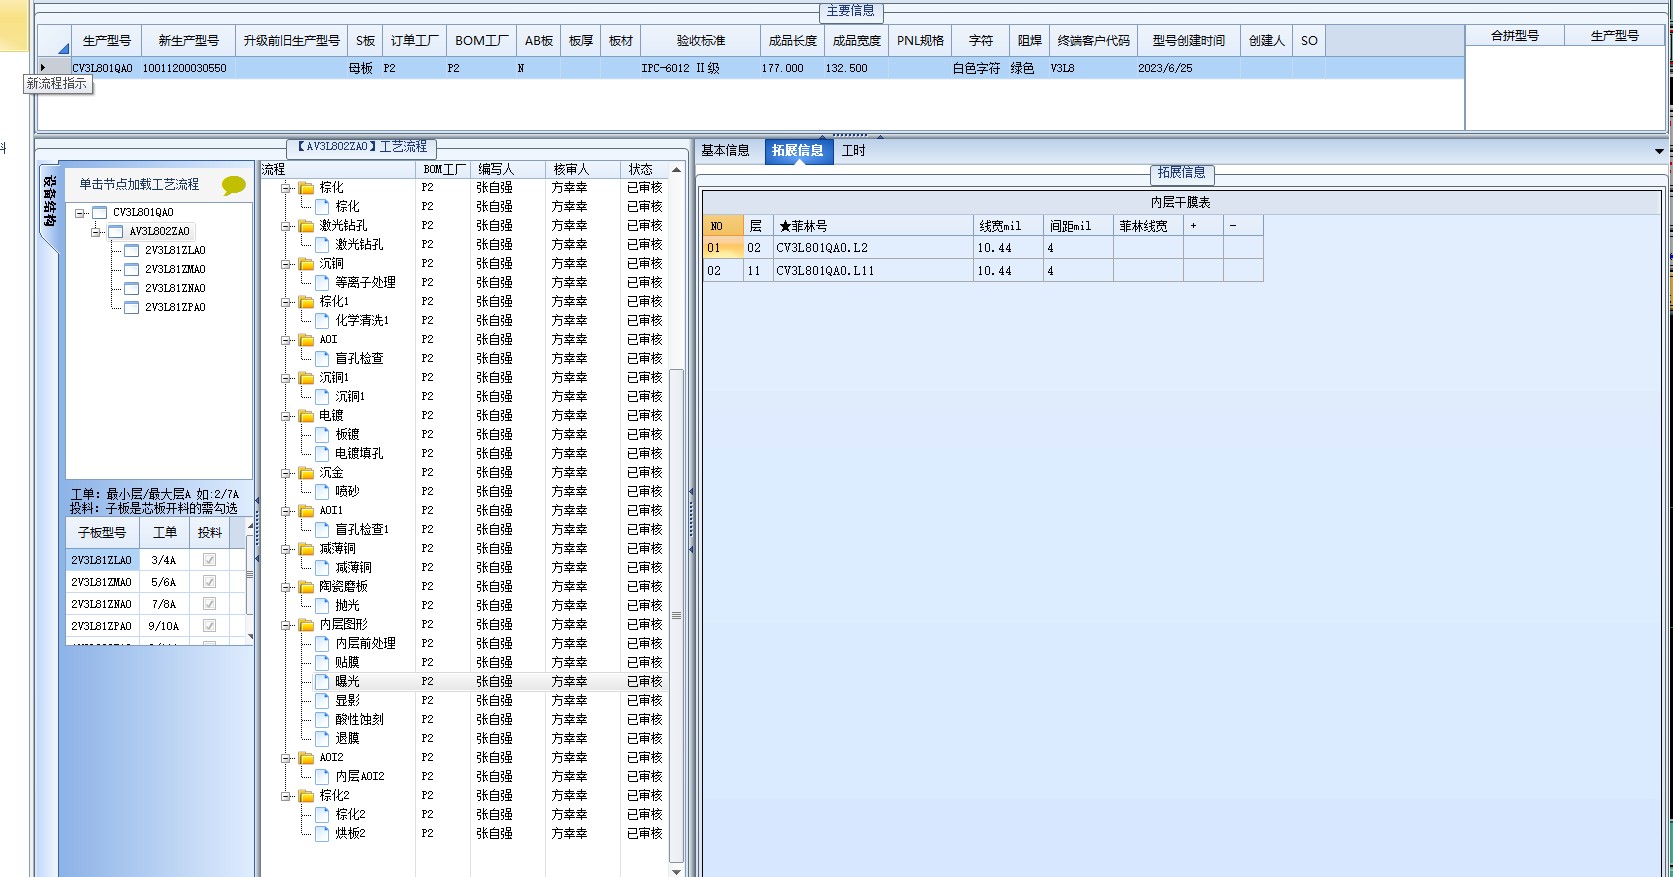Toggle 投料 checkbox for 2V3L81ZMA0
Viewport: 1673px width, 877px height.
(209, 582)
